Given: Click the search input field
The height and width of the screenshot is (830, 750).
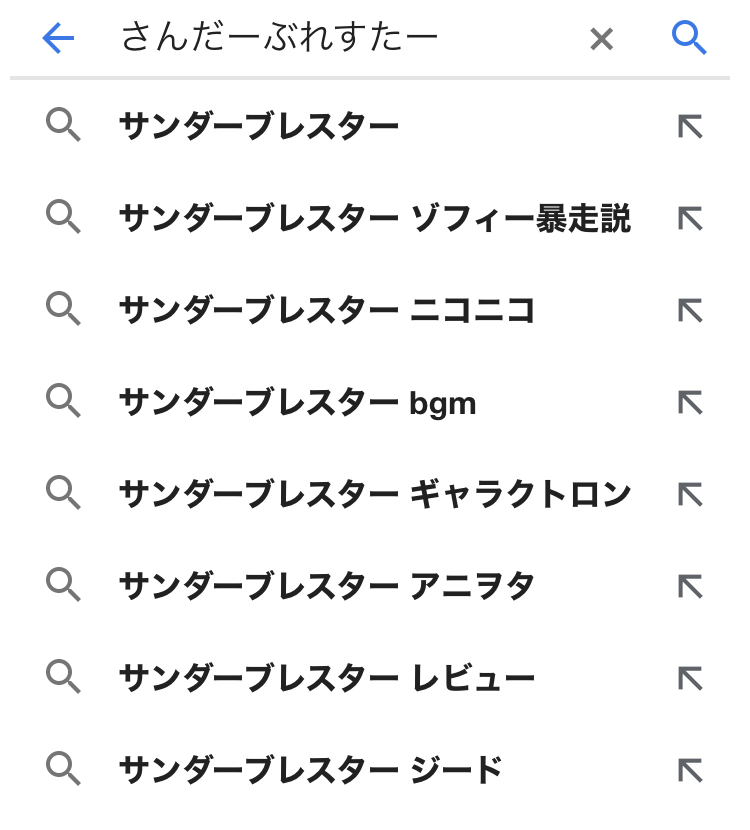Looking at the screenshot, I should [x=340, y=39].
